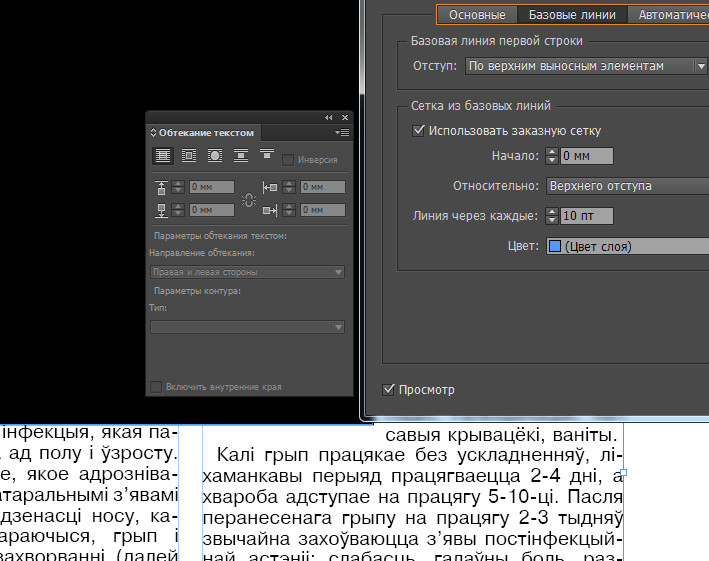Close the text wrap panel
The height and width of the screenshot is (561, 709).
coord(345,118)
